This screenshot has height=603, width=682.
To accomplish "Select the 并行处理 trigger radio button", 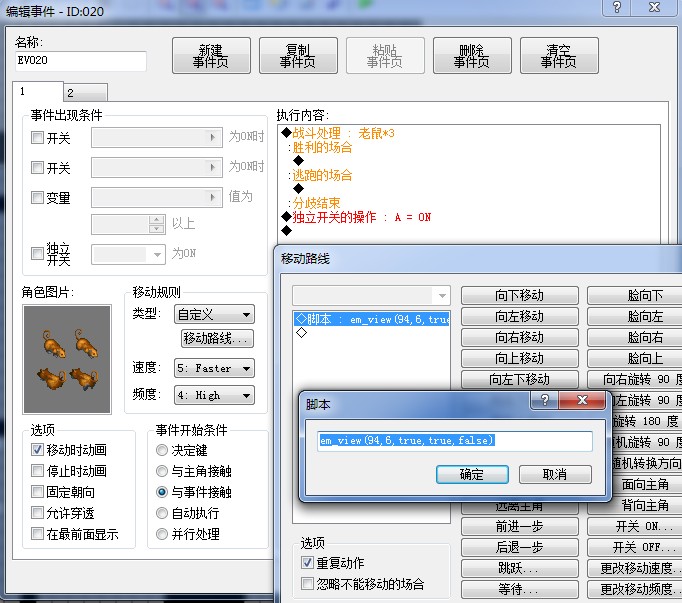I will pyautogui.click(x=162, y=534).
